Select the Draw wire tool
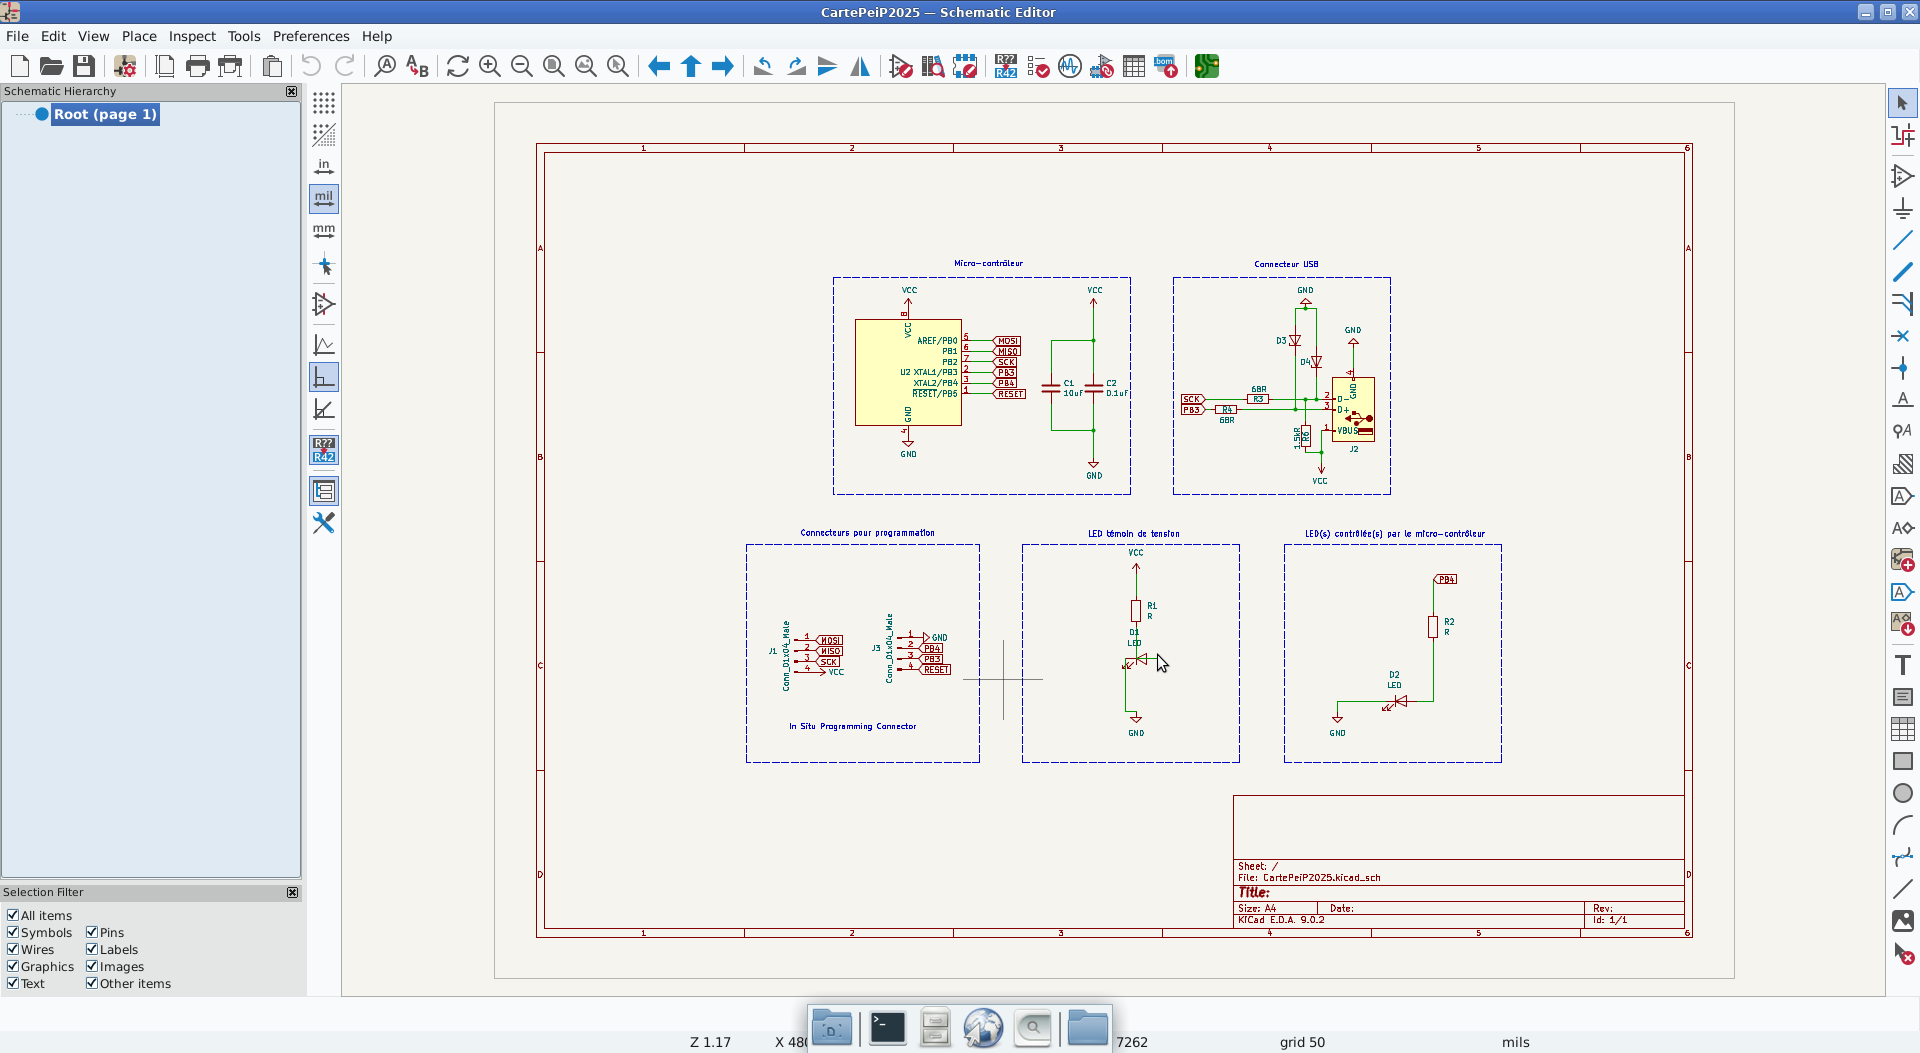This screenshot has height=1053, width=1920. pos(1902,240)
